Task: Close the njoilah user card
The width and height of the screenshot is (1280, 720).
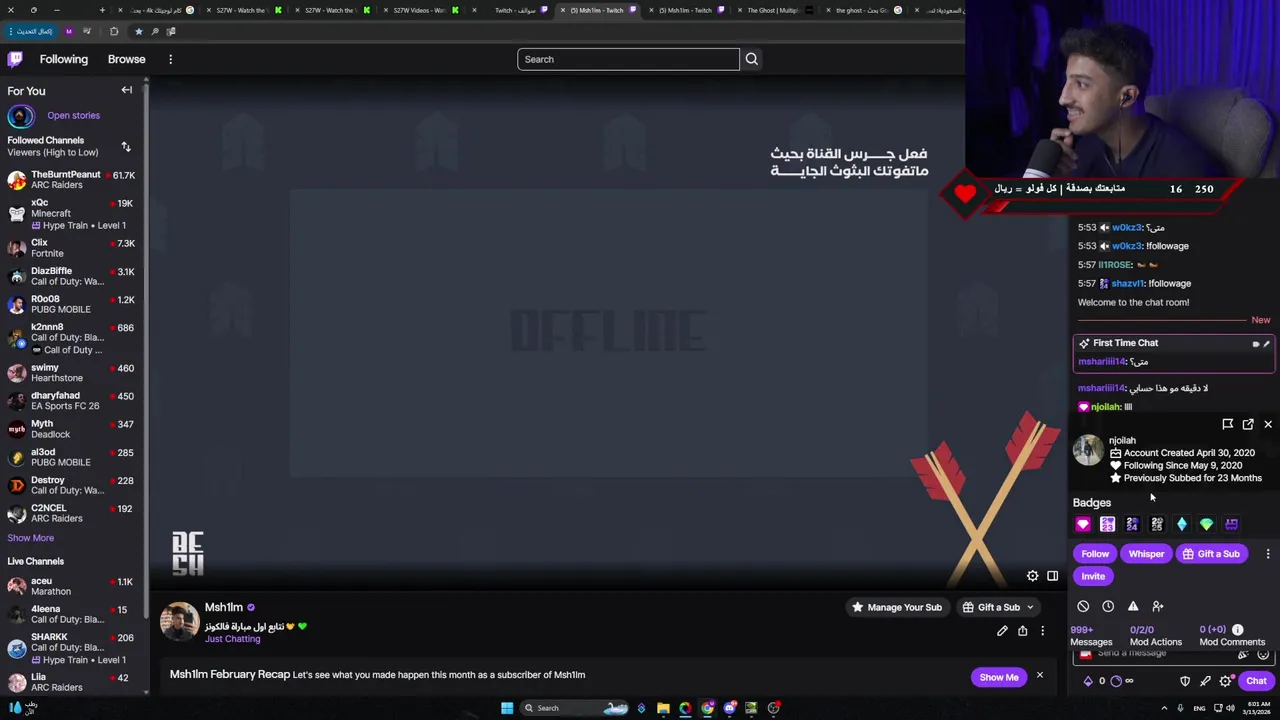Action: 1268,424
